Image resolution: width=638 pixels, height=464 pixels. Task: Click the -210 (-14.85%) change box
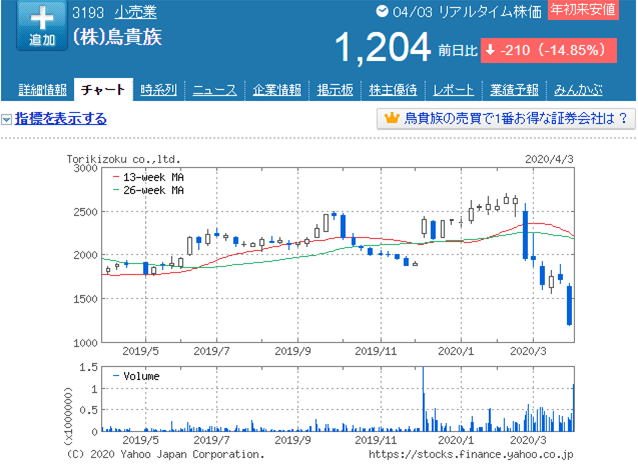tap(548, 50)
